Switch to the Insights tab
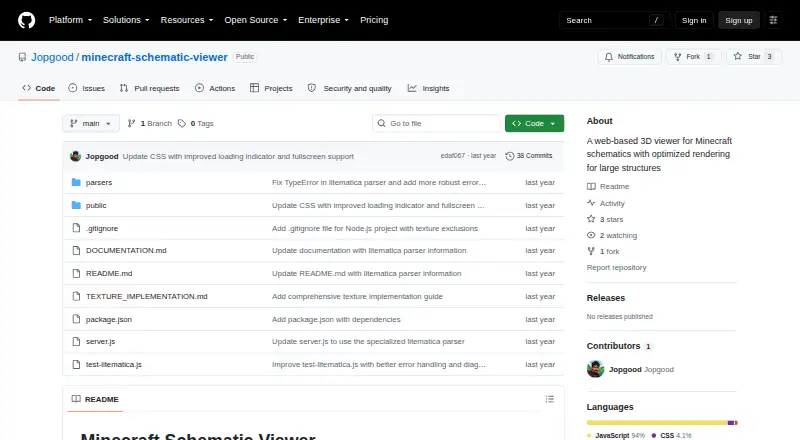Screen dimensions: 800x440 pyautogui.click(x=429, y=88)
